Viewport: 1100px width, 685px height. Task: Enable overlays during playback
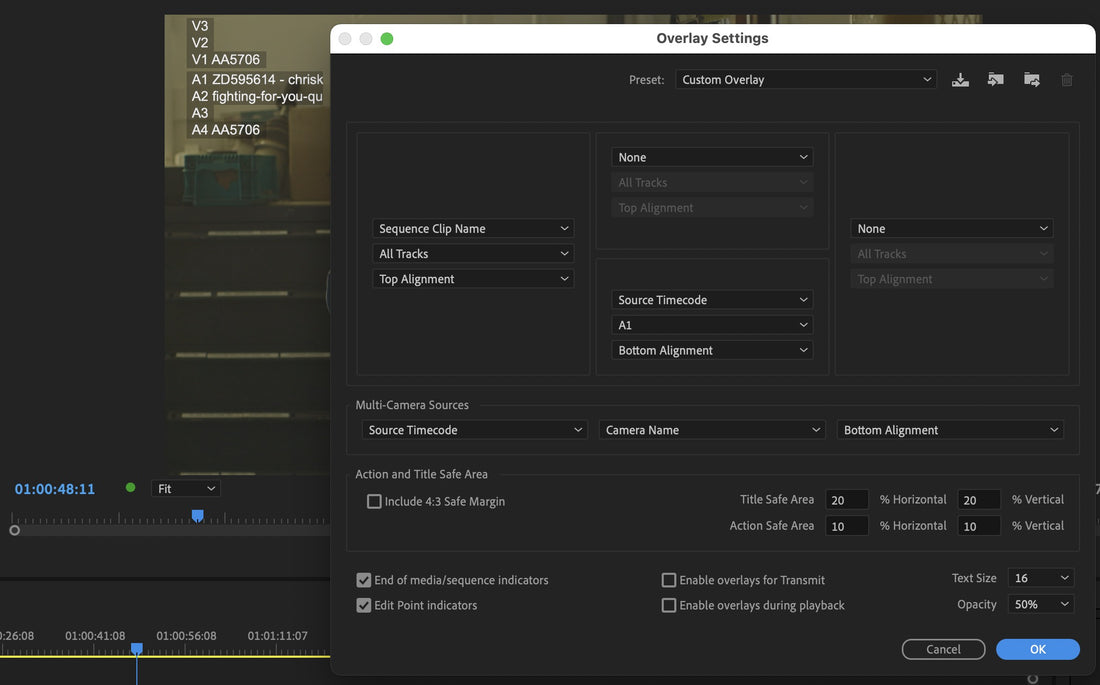[668, 604]
